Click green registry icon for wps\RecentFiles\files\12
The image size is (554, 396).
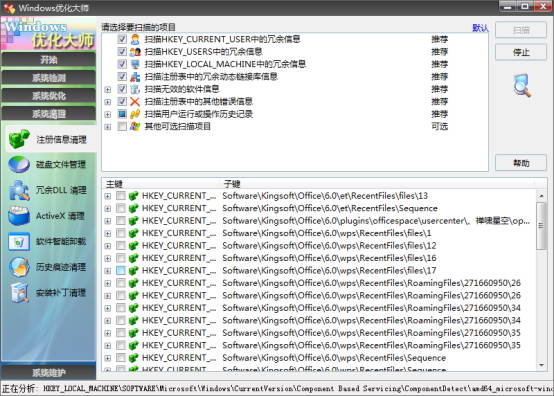(x=133, y=246)
